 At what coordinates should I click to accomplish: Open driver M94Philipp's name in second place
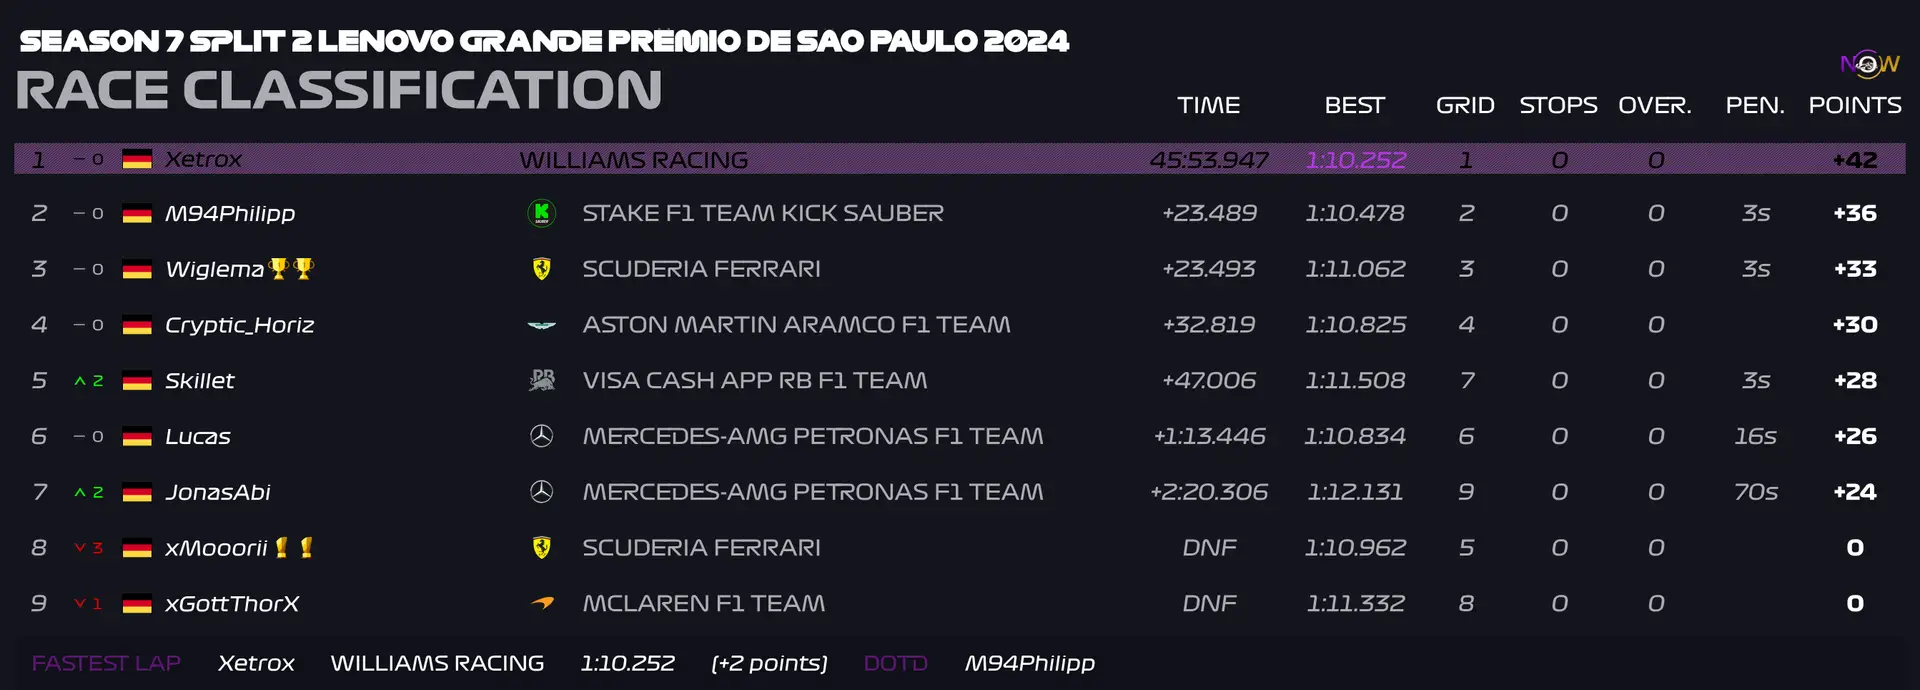[x=230, y=213]
